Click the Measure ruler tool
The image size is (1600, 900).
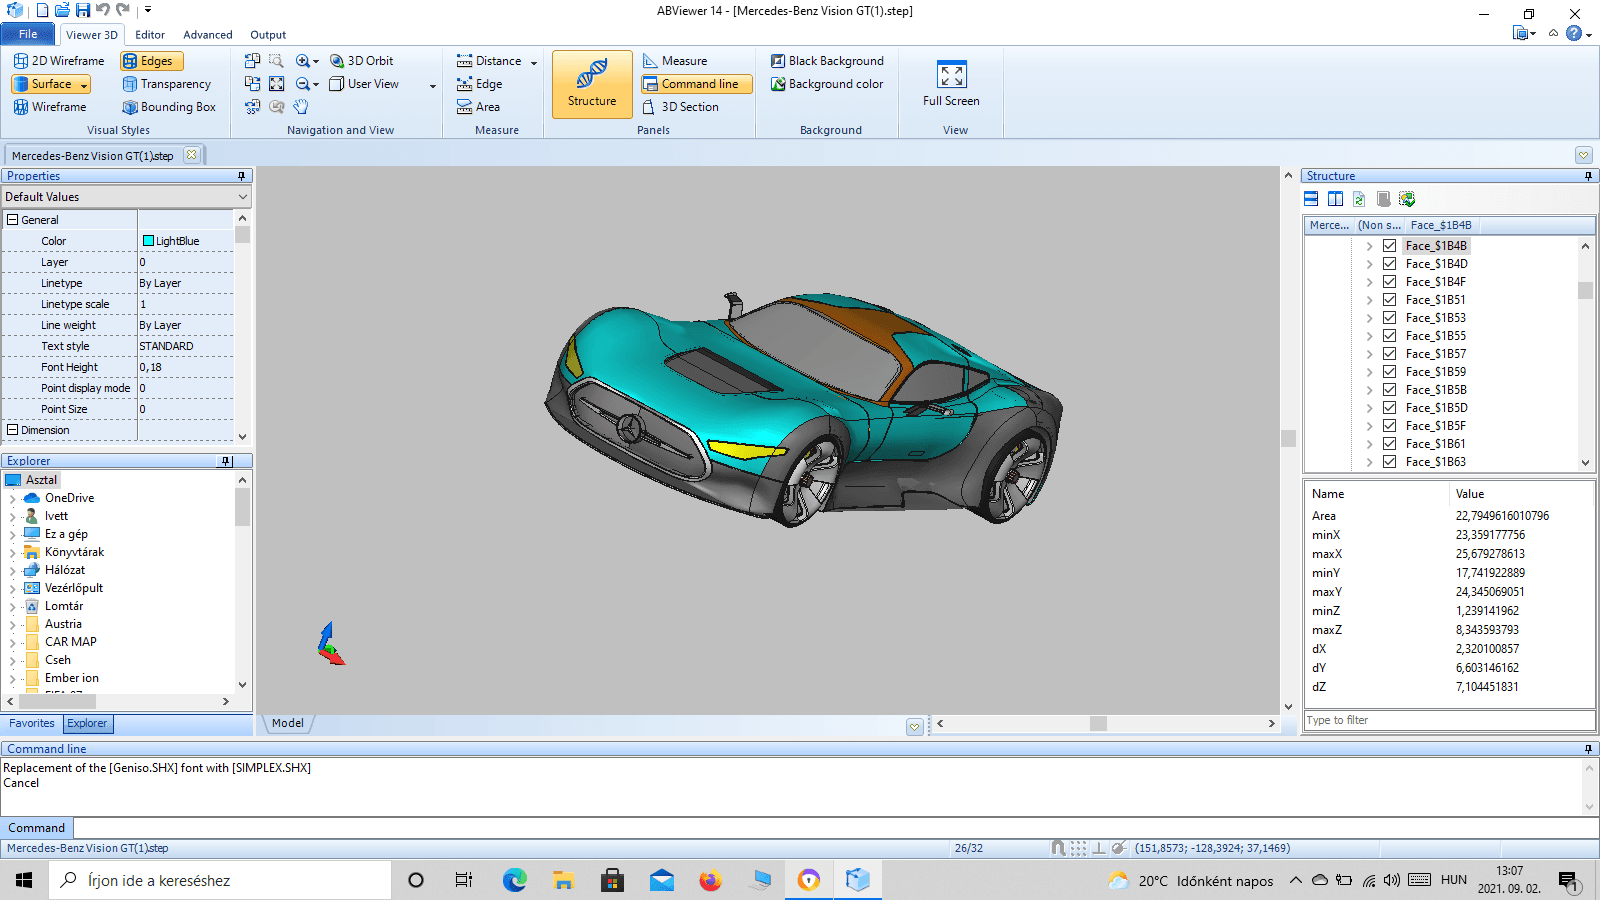[675, 61]
